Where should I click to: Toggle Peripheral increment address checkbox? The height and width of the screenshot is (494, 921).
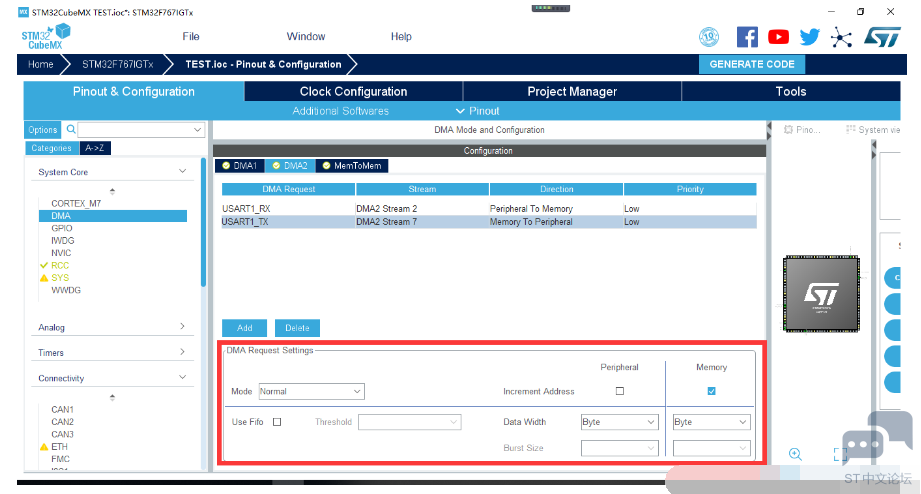(x=620, y=391)
